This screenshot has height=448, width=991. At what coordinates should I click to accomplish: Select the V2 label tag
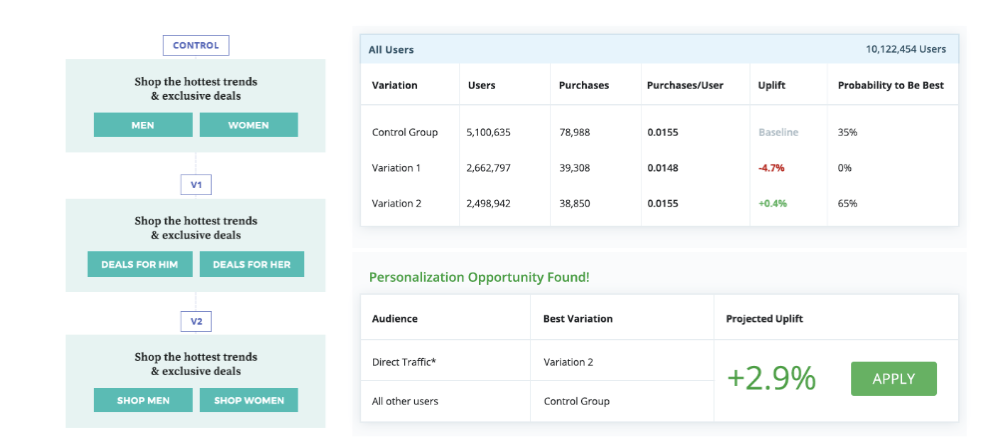196,322
